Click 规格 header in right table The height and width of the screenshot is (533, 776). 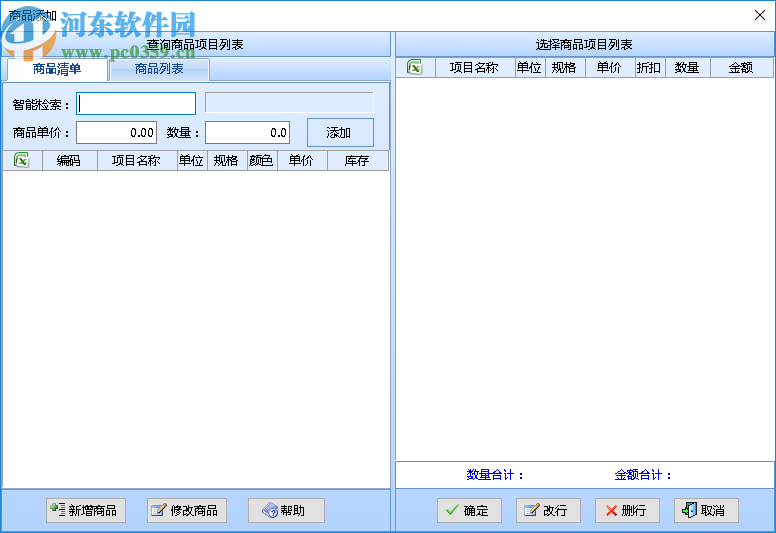pos(565,67)
